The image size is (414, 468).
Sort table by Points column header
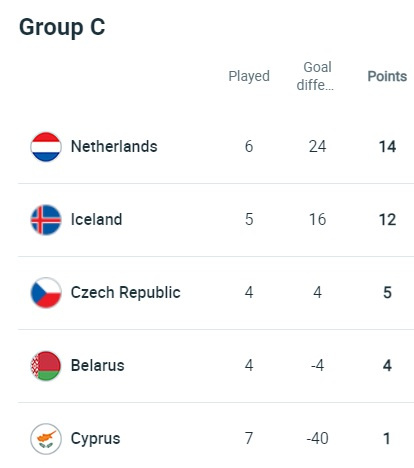point(387,76)
